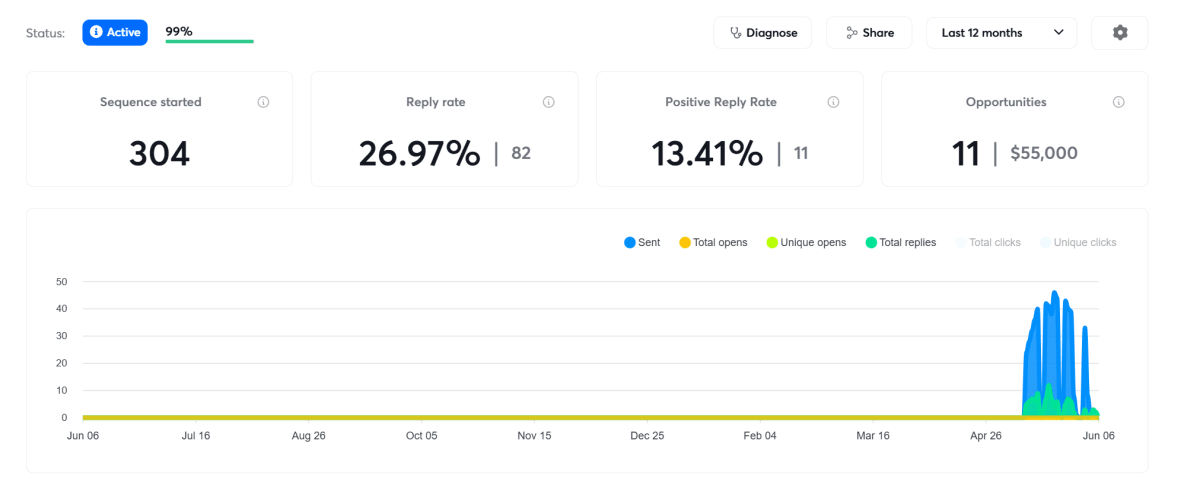The height and width of the screenshot is (485, 1200).
Task: Click the Reply rate card title
Action: (x=436, y=102)
